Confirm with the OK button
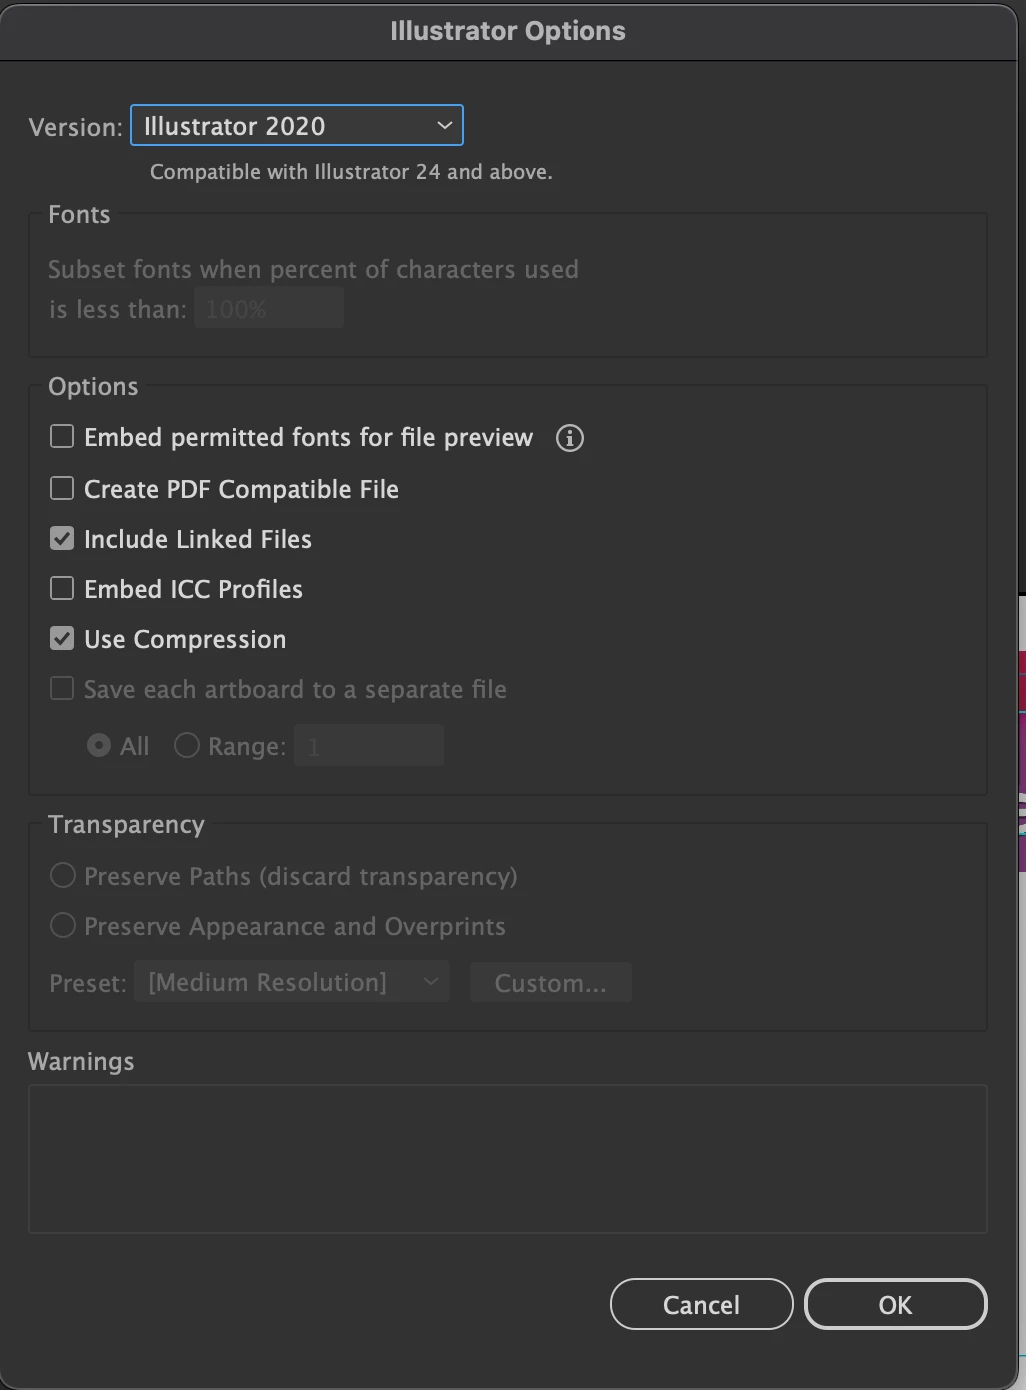 click(895, 1305)
